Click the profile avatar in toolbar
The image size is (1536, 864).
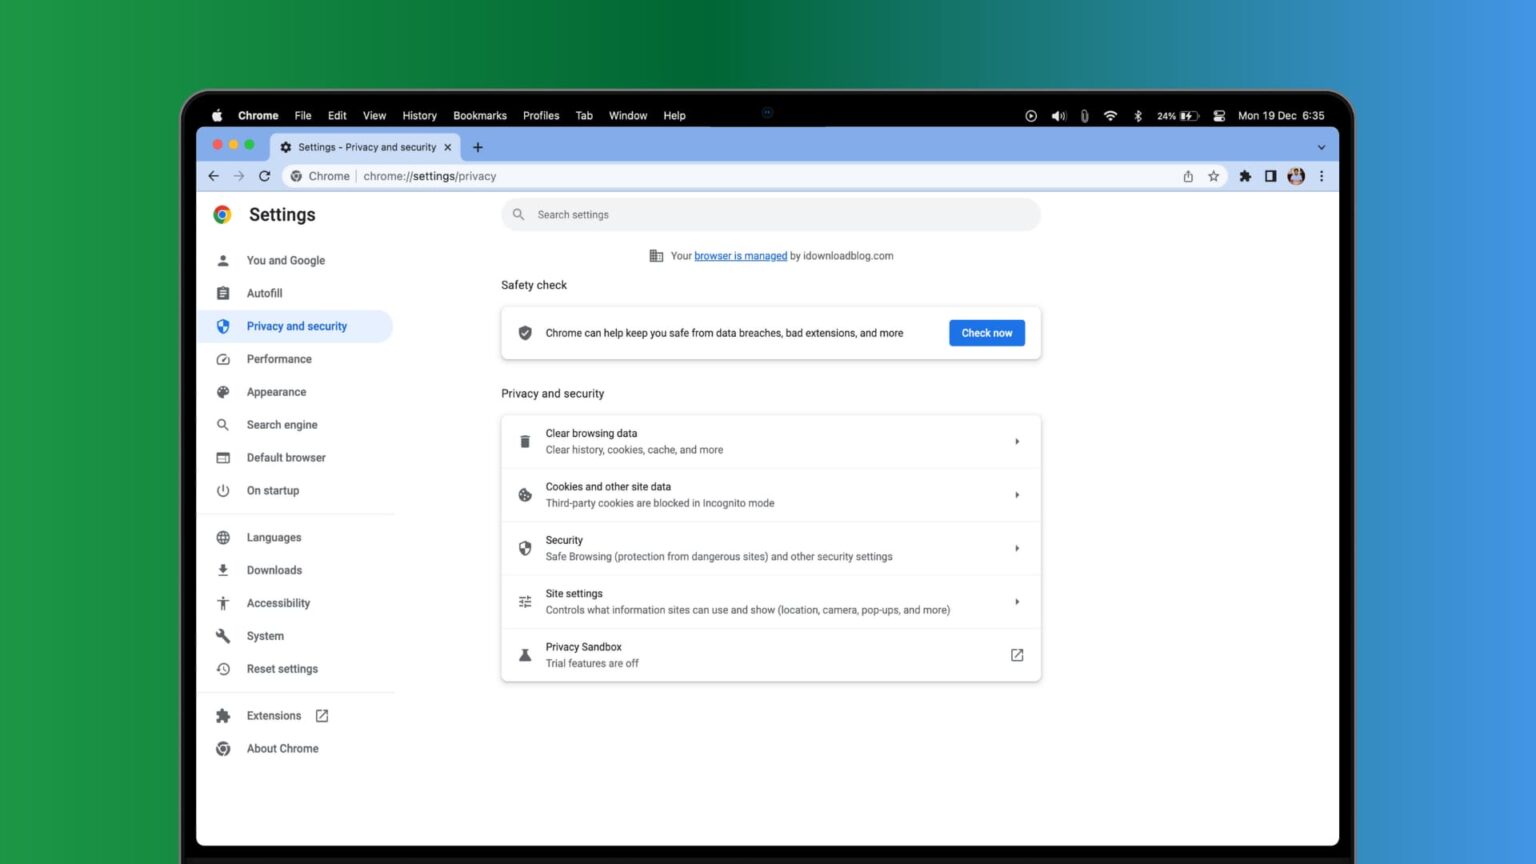[1296, 176]
